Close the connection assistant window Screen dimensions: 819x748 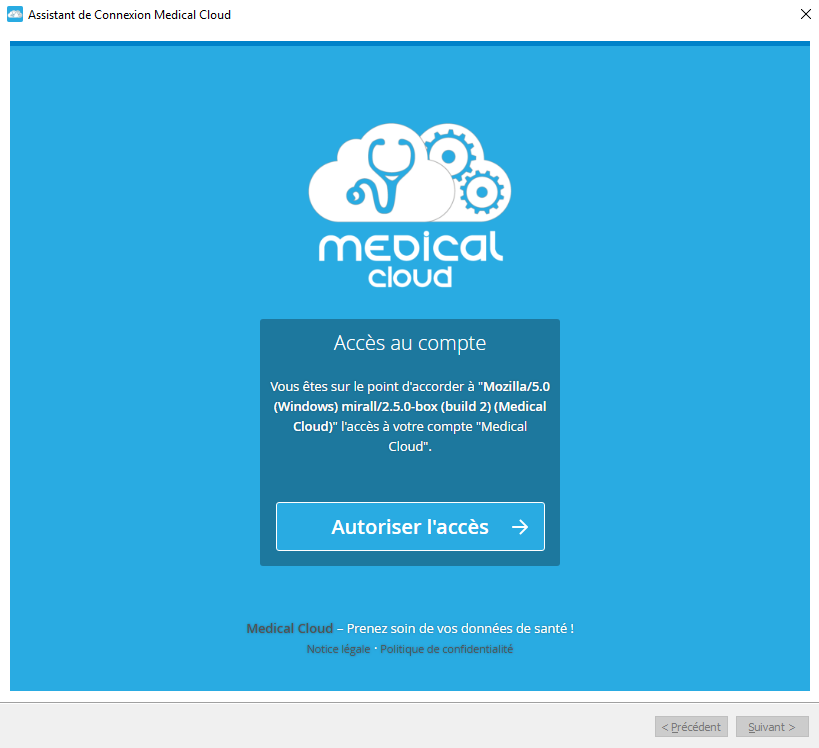pos(805,14)
